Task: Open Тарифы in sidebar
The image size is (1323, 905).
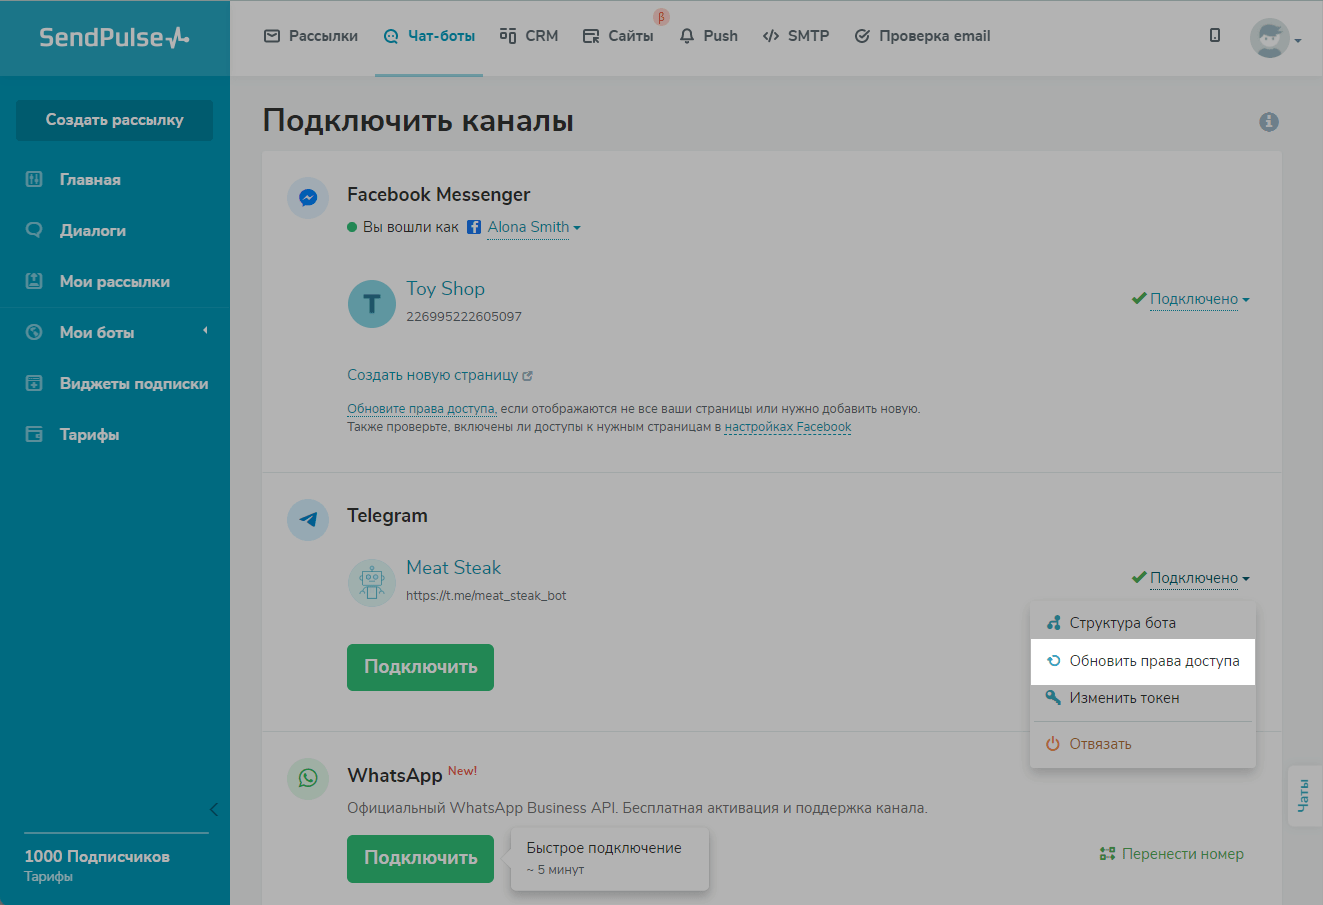Action: 90,435
